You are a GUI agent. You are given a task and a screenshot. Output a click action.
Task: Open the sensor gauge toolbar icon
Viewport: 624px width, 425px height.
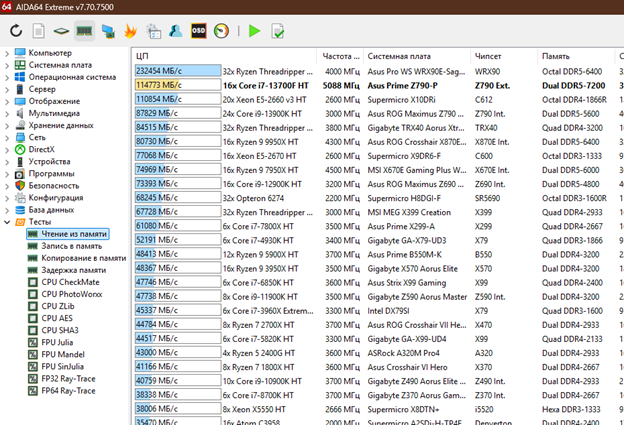point(221,31)
